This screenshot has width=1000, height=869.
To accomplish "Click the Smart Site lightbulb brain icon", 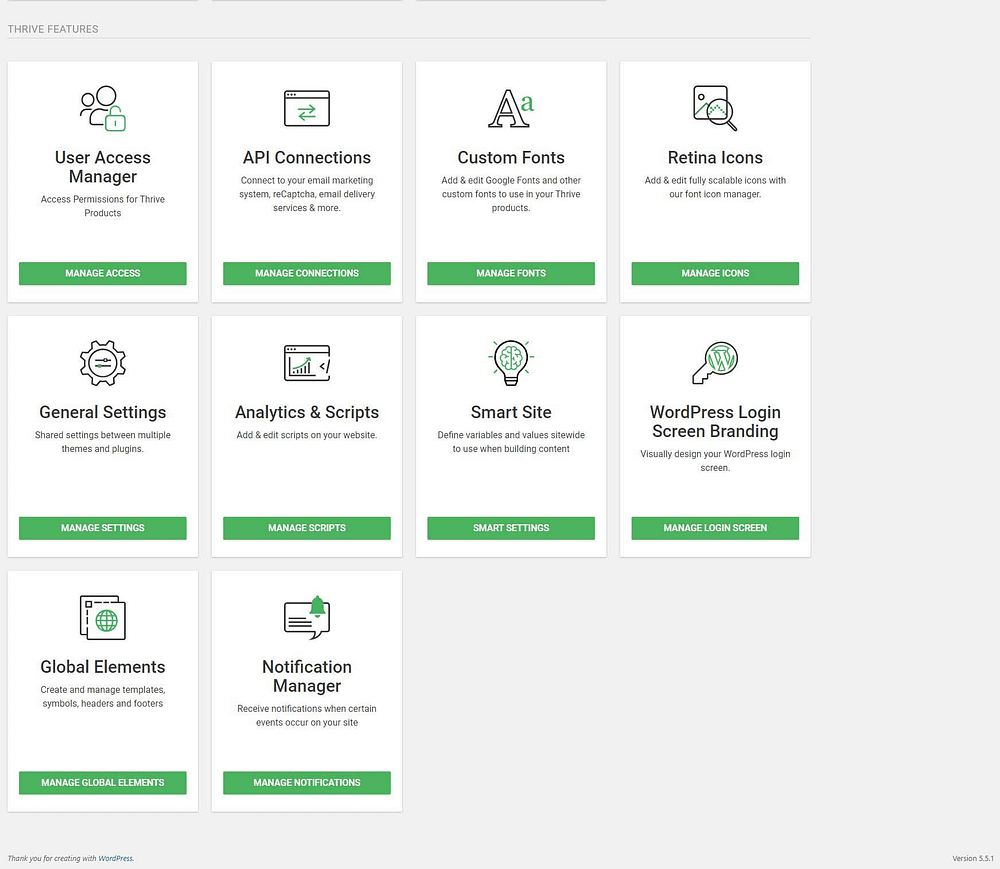I will [511, 363].
